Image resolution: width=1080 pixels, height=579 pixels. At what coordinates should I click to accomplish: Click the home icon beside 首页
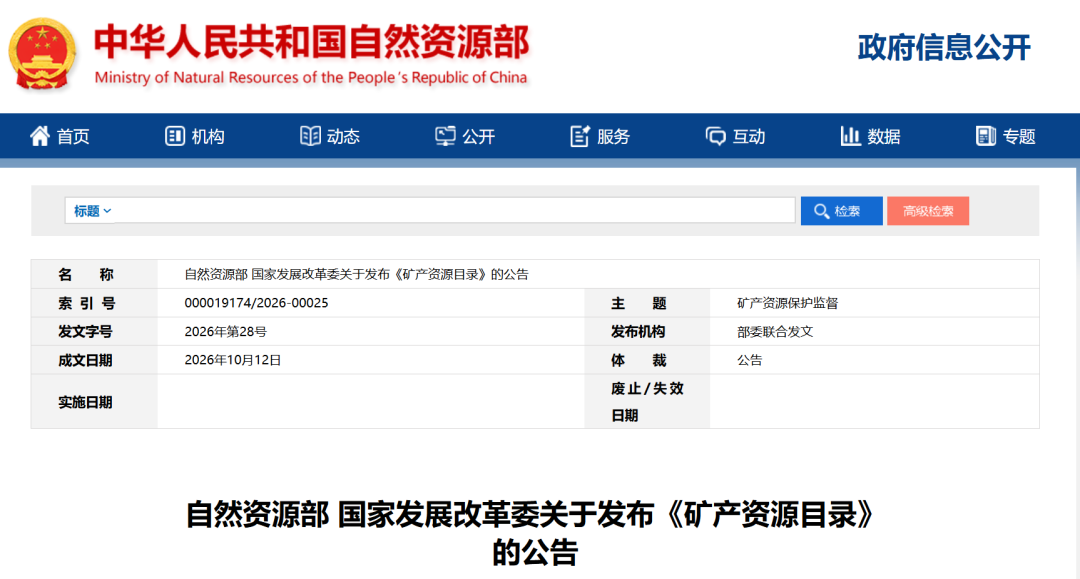coord(40,136)
